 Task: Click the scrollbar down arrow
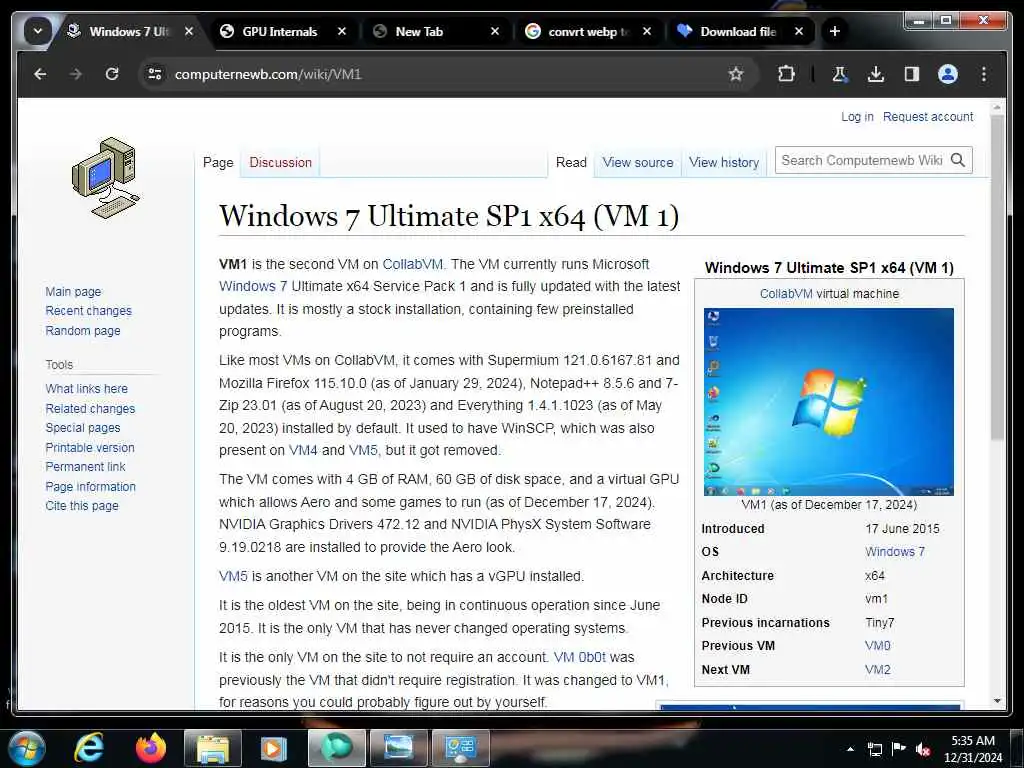997,701
